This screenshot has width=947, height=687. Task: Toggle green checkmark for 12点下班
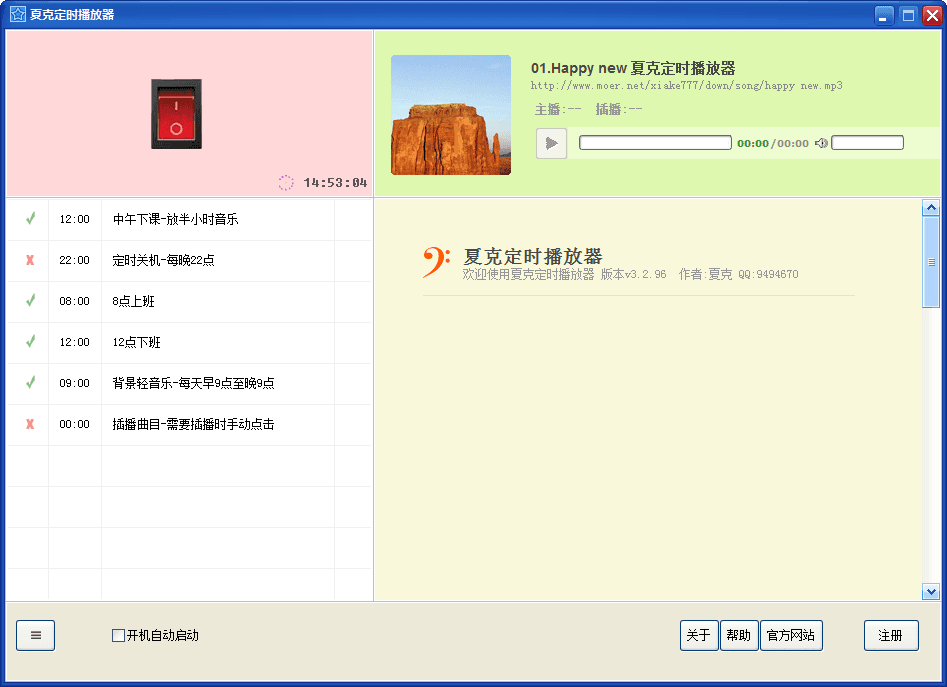click(30, 342)
